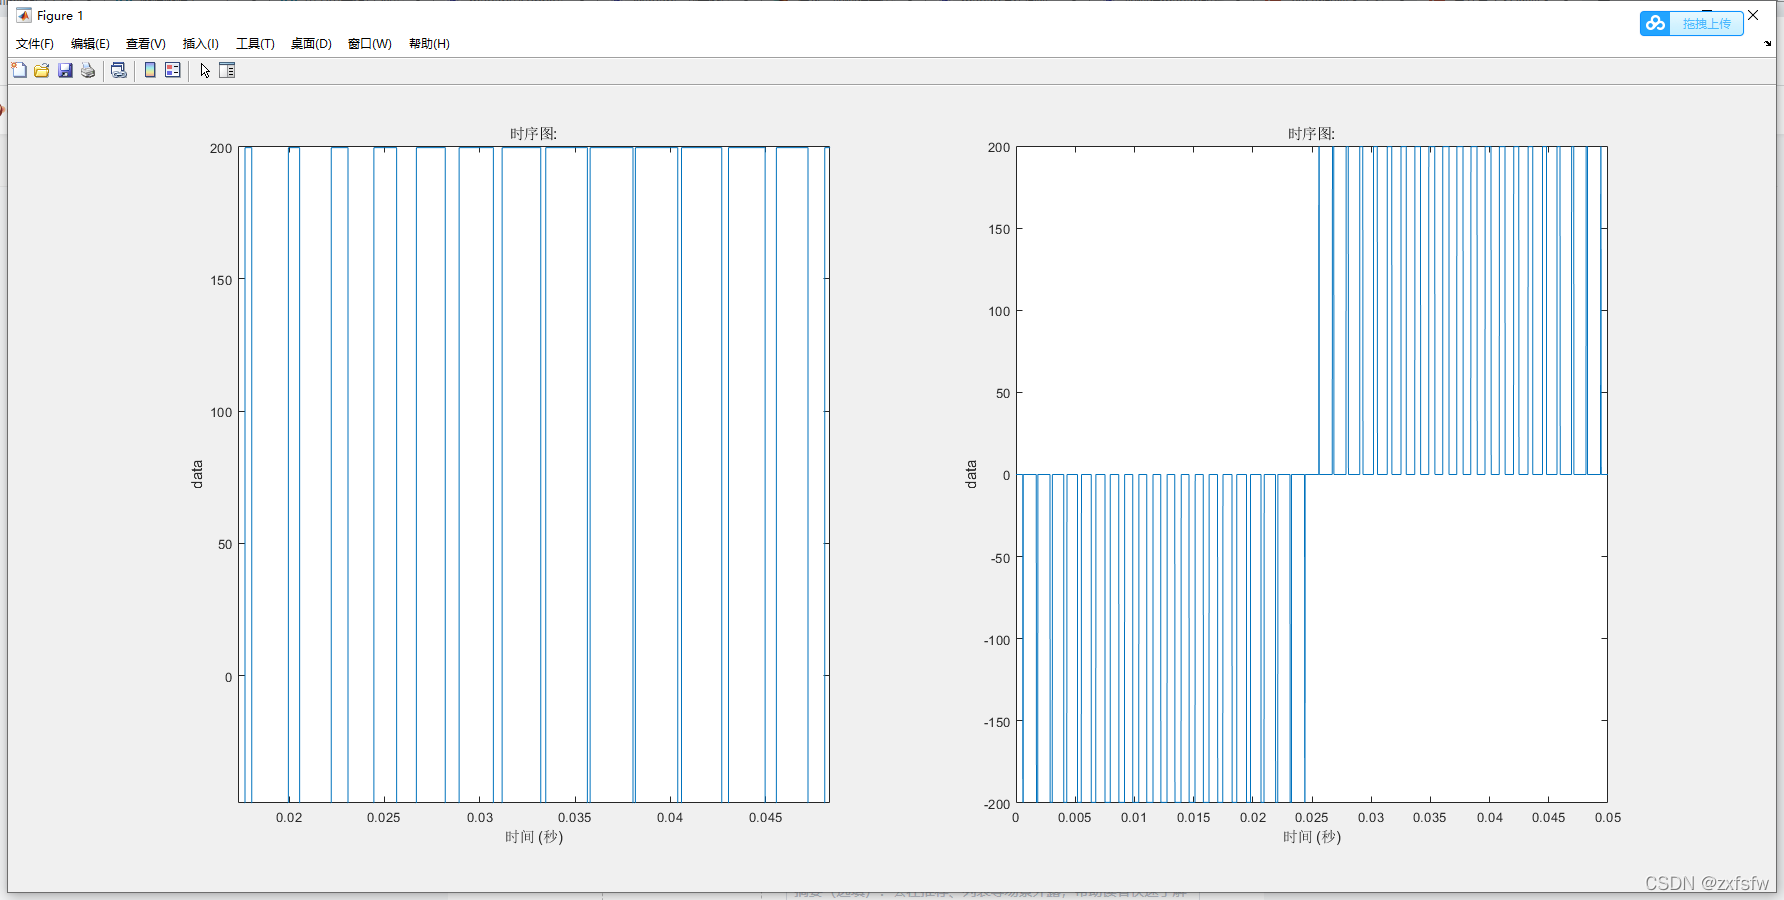Open the 桌面(D) menu

tap(311, 44)
